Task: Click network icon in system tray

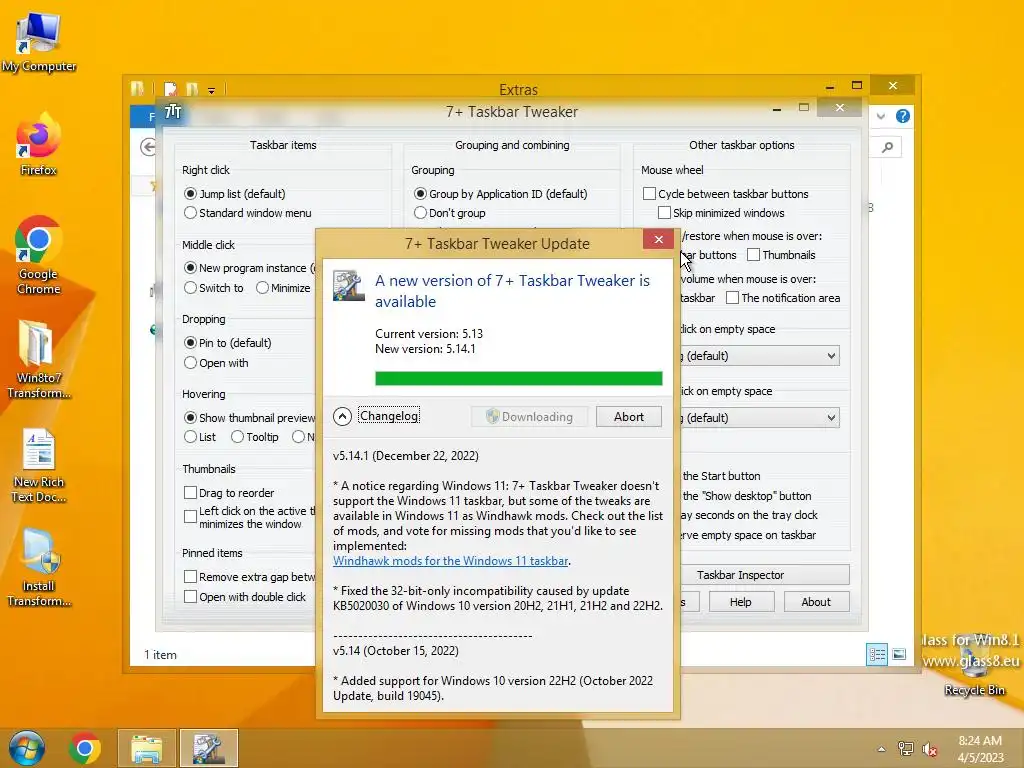Action: [x=905, y=749]
